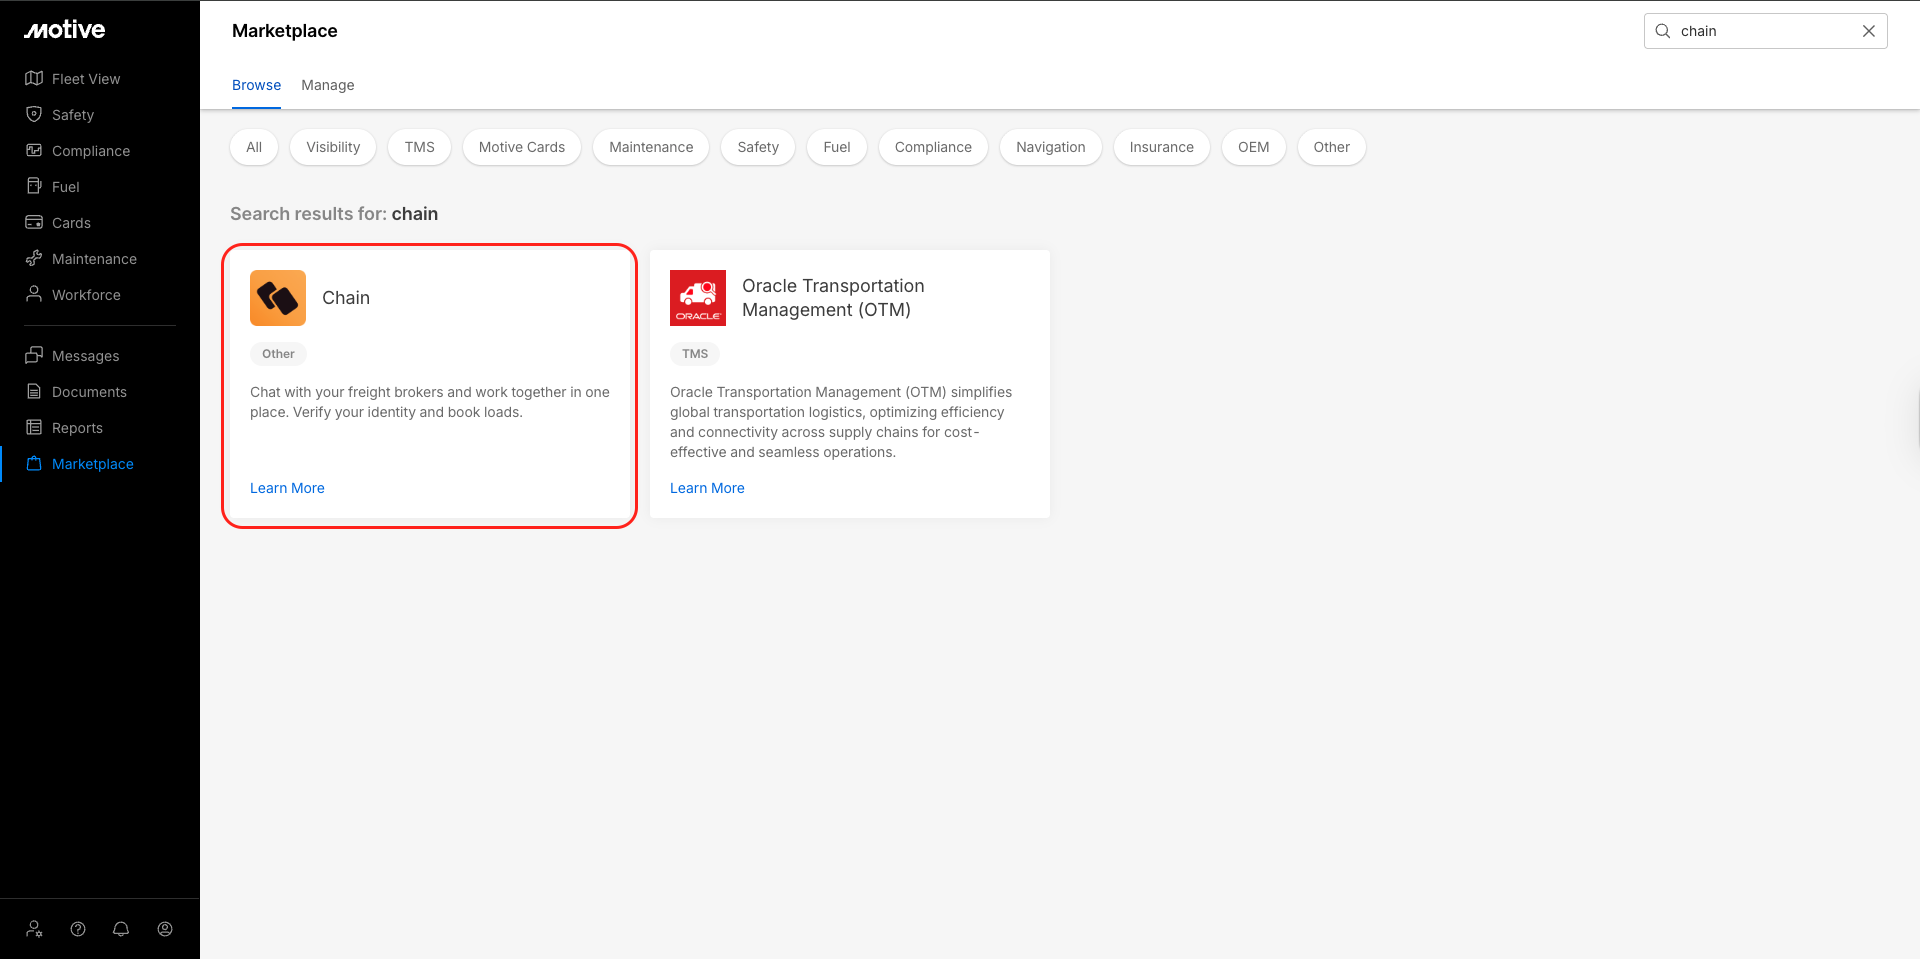This screenshot has width=1920, height=959.
Task: Open Fleet View map icon in sidebar
Action: click(34, 79)
